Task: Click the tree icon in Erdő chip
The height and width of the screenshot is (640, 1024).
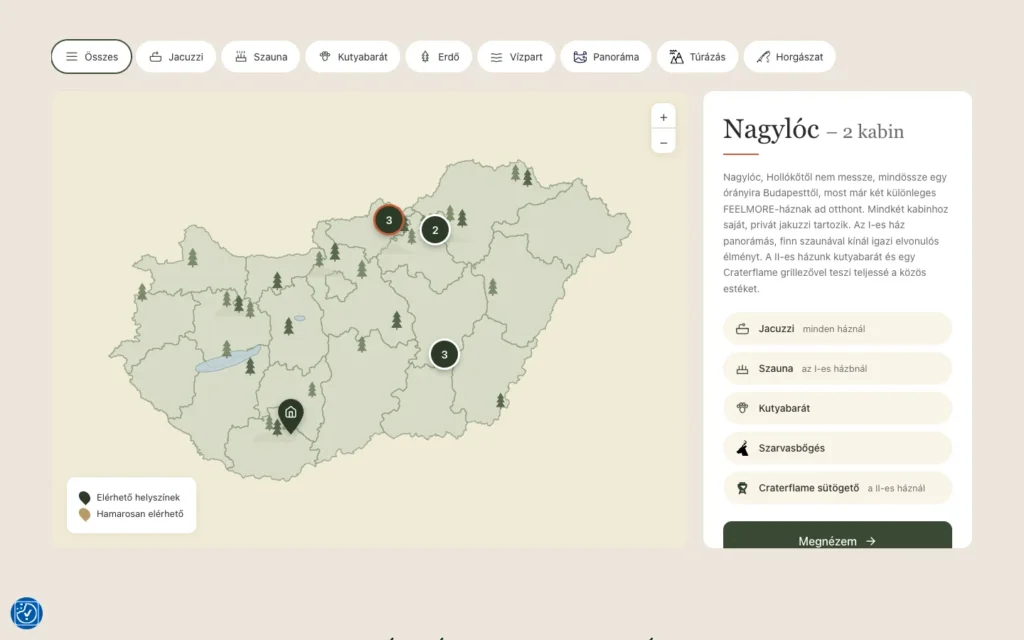Action: pos(425,57)
